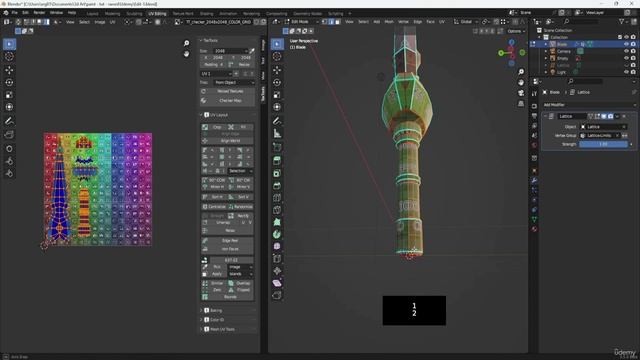Select the Spin tool
This screenshot has height=360, width=640.
click(x=277, y=234)
